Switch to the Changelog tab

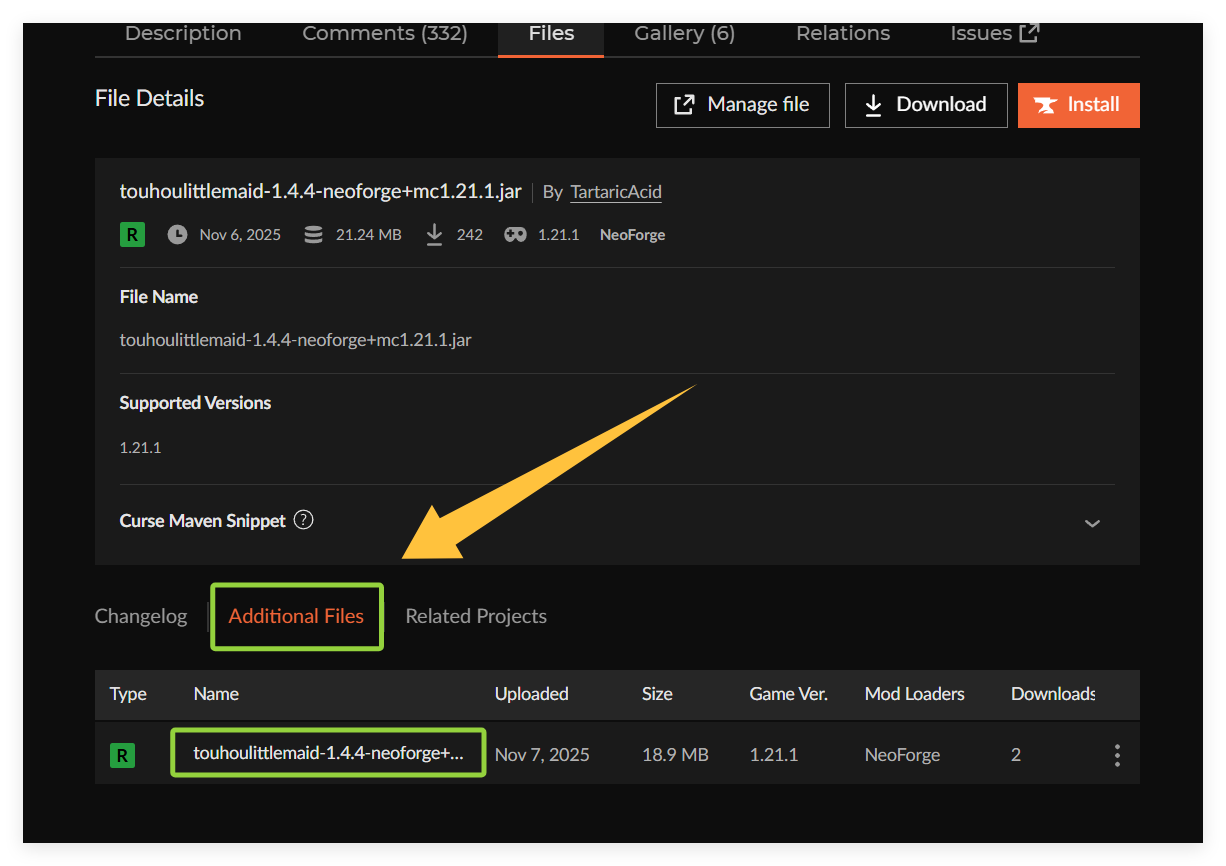tap(141, 616)
